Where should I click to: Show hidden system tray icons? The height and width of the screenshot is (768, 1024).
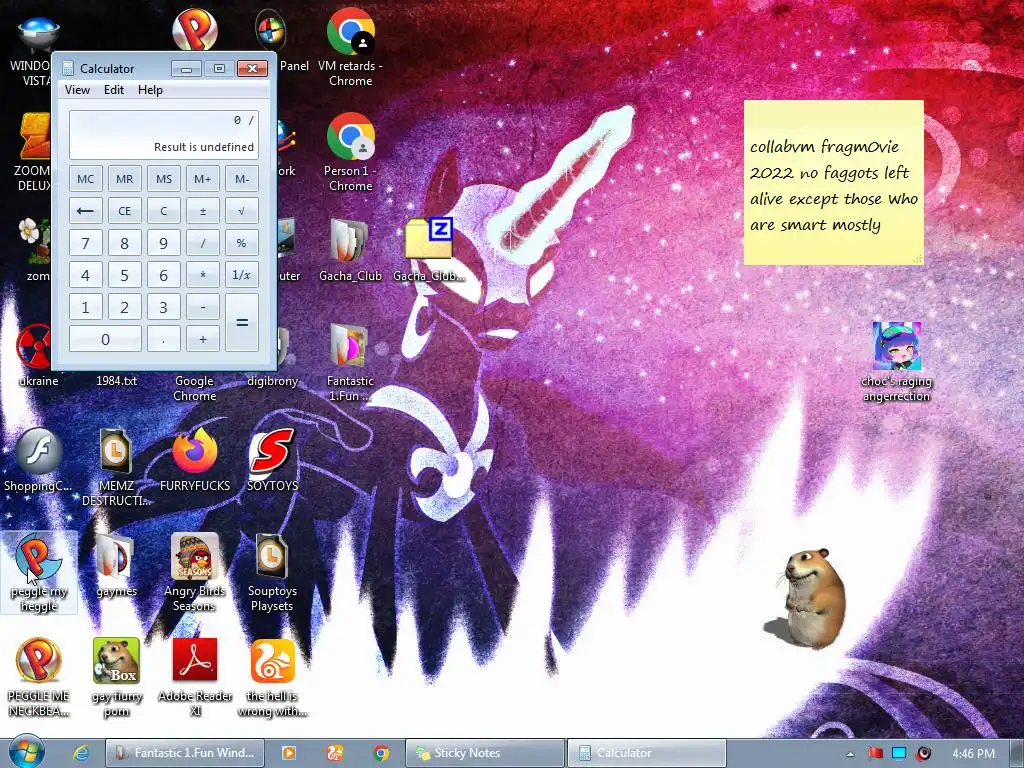pyautogui.click(x=850, y=754)
